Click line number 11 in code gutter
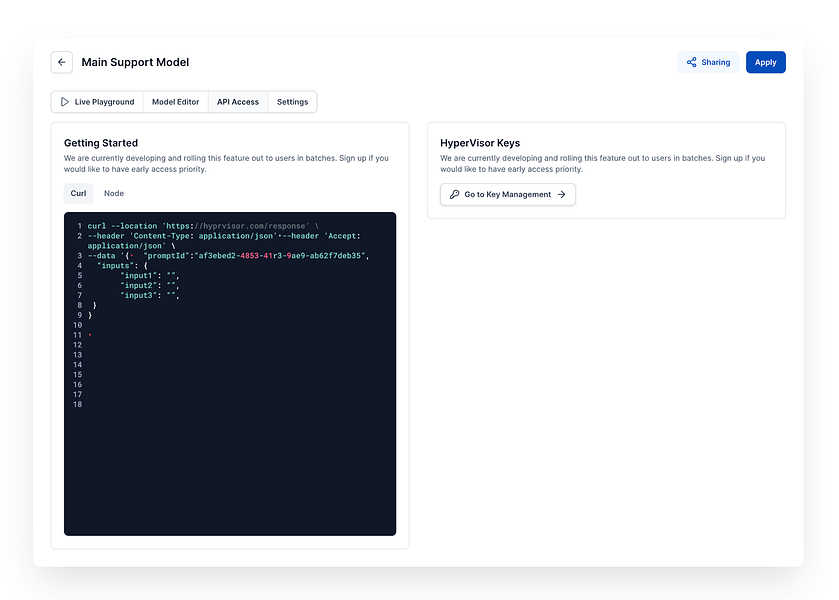Image resolution: width=839 pixels, height=600 pixels. click(x=78, y=335)
